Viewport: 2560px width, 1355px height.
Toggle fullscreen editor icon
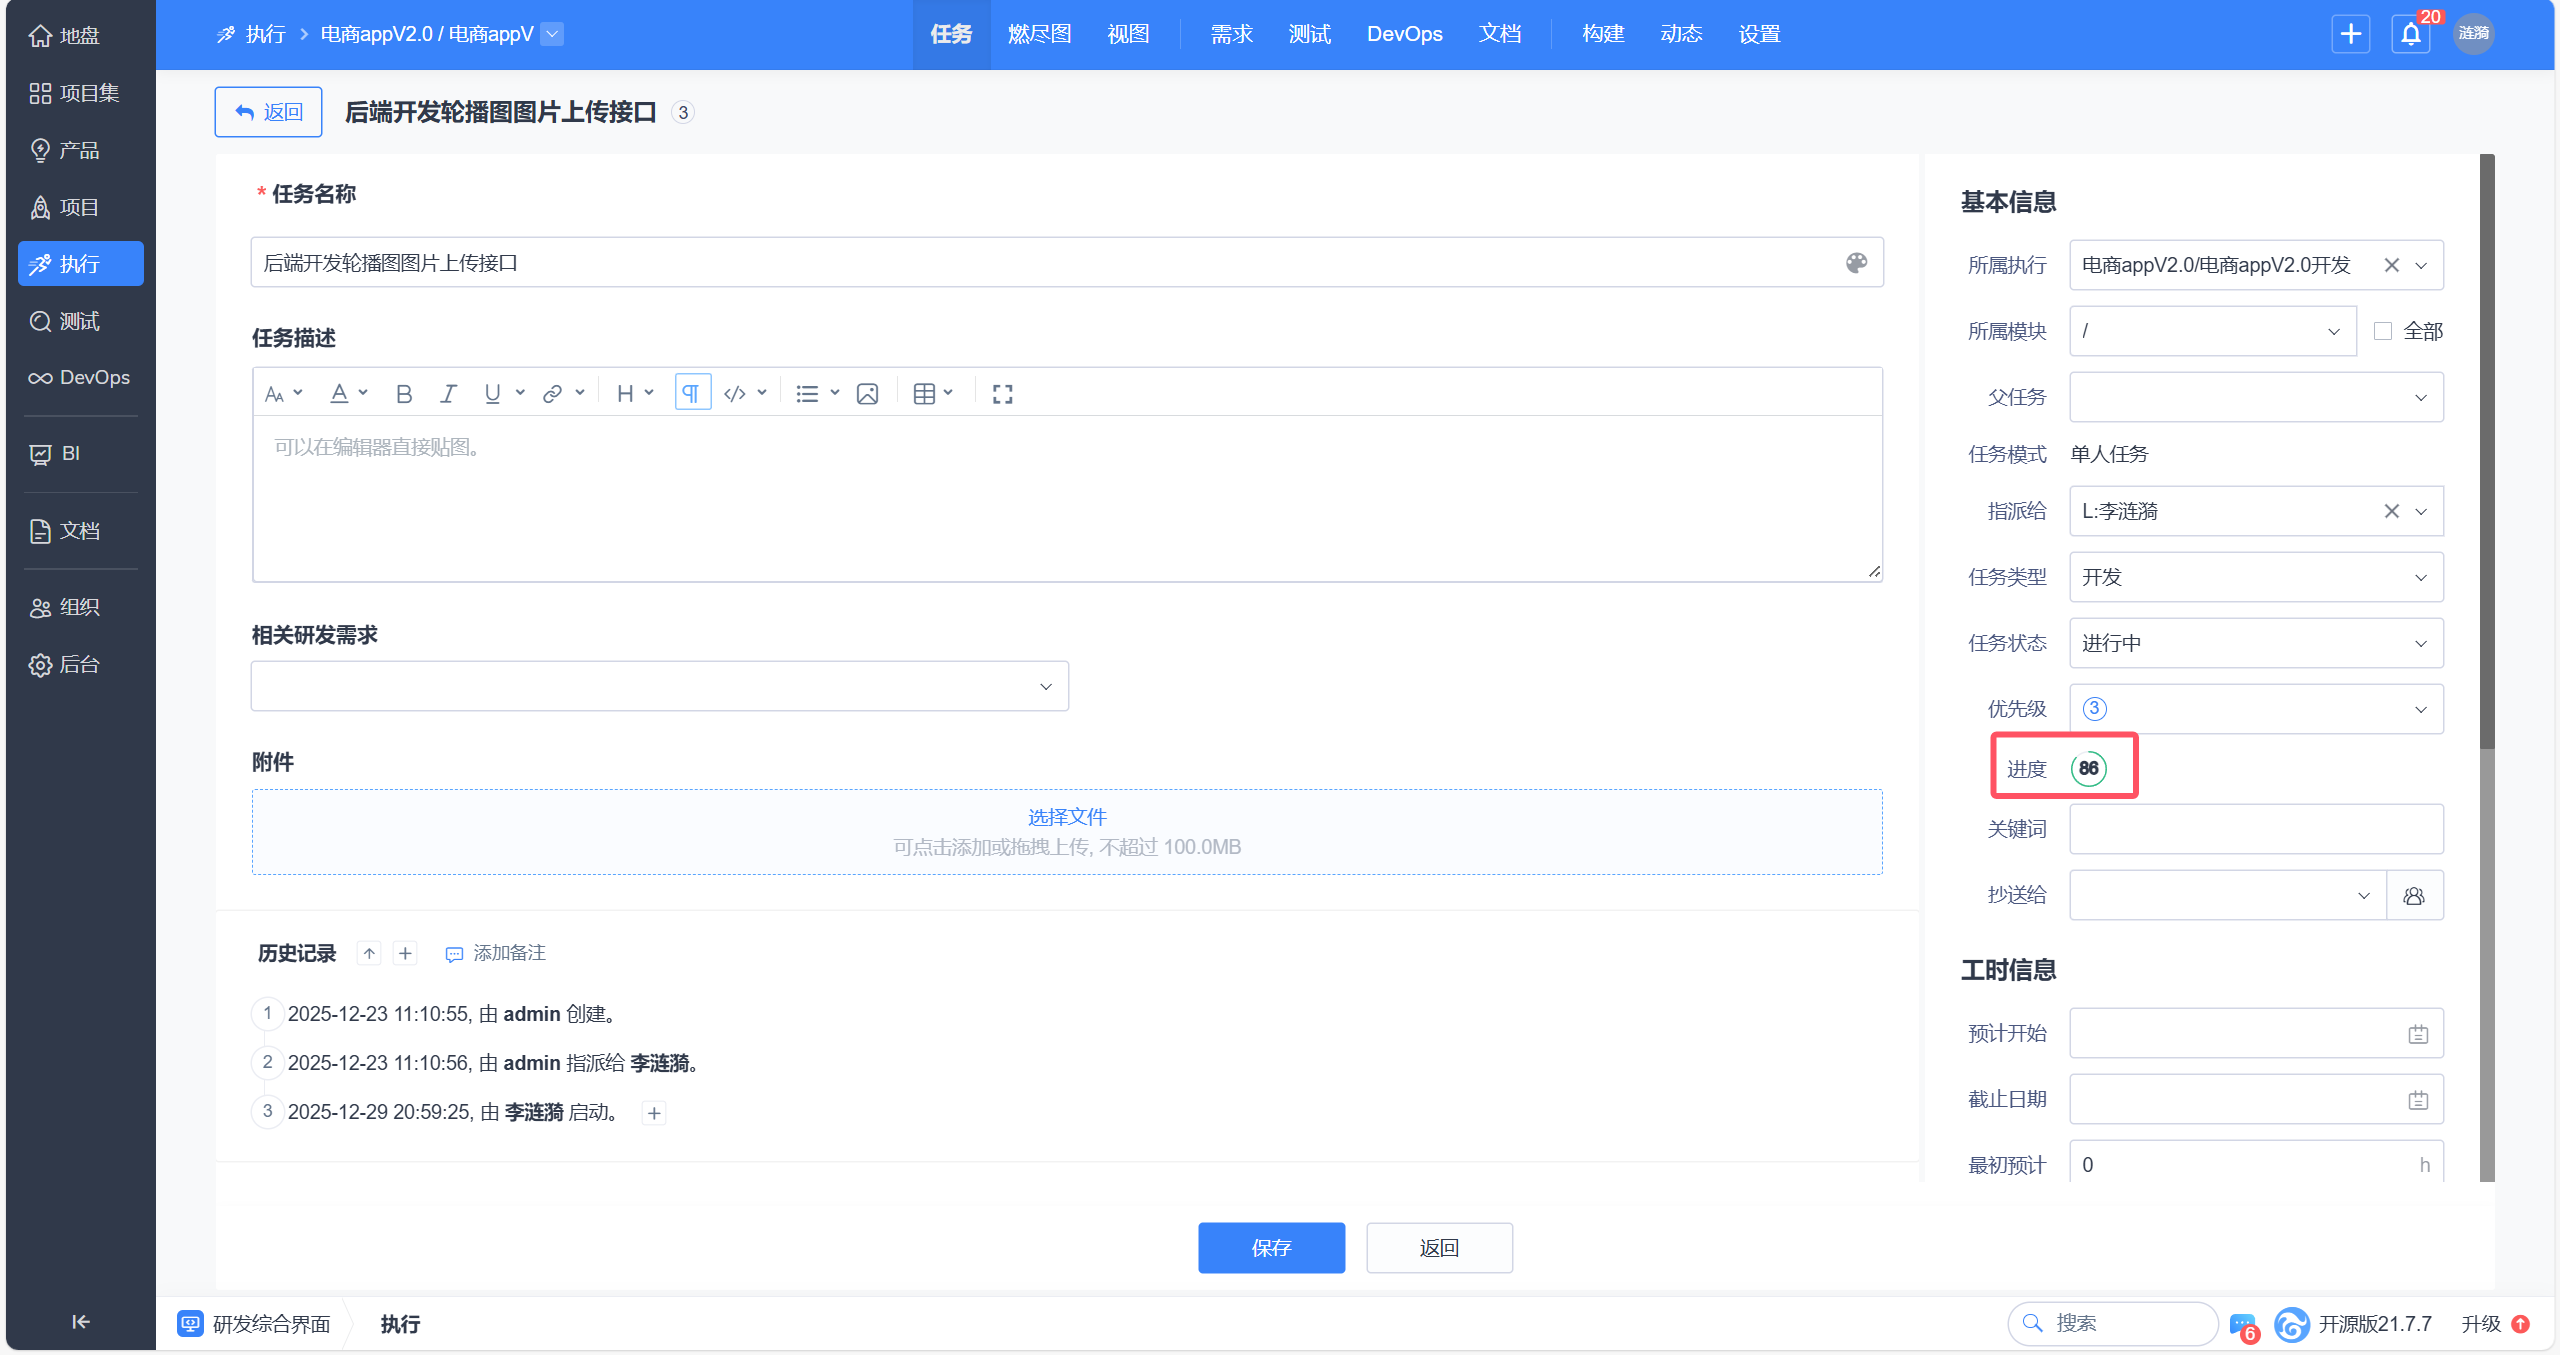pyautogui.click(x=1002, y=394)
